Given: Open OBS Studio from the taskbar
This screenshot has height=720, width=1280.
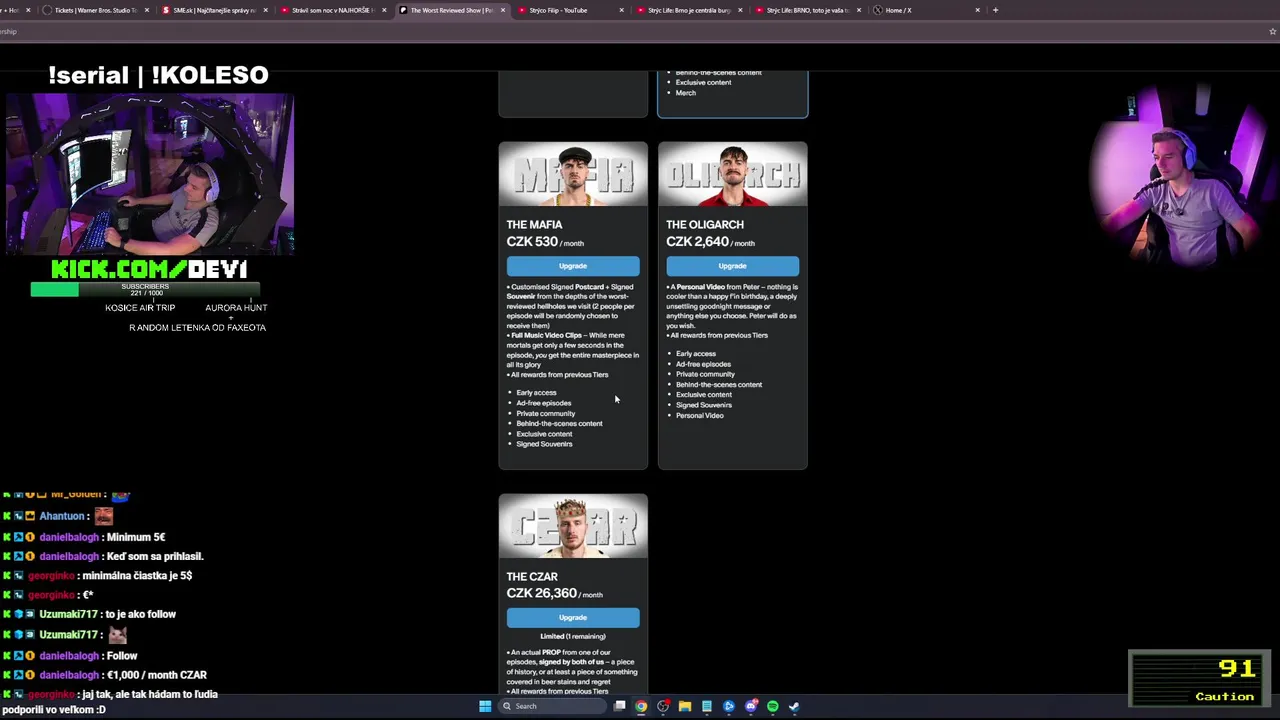Looking at the screenshot, I should click(x=663, y=706).
